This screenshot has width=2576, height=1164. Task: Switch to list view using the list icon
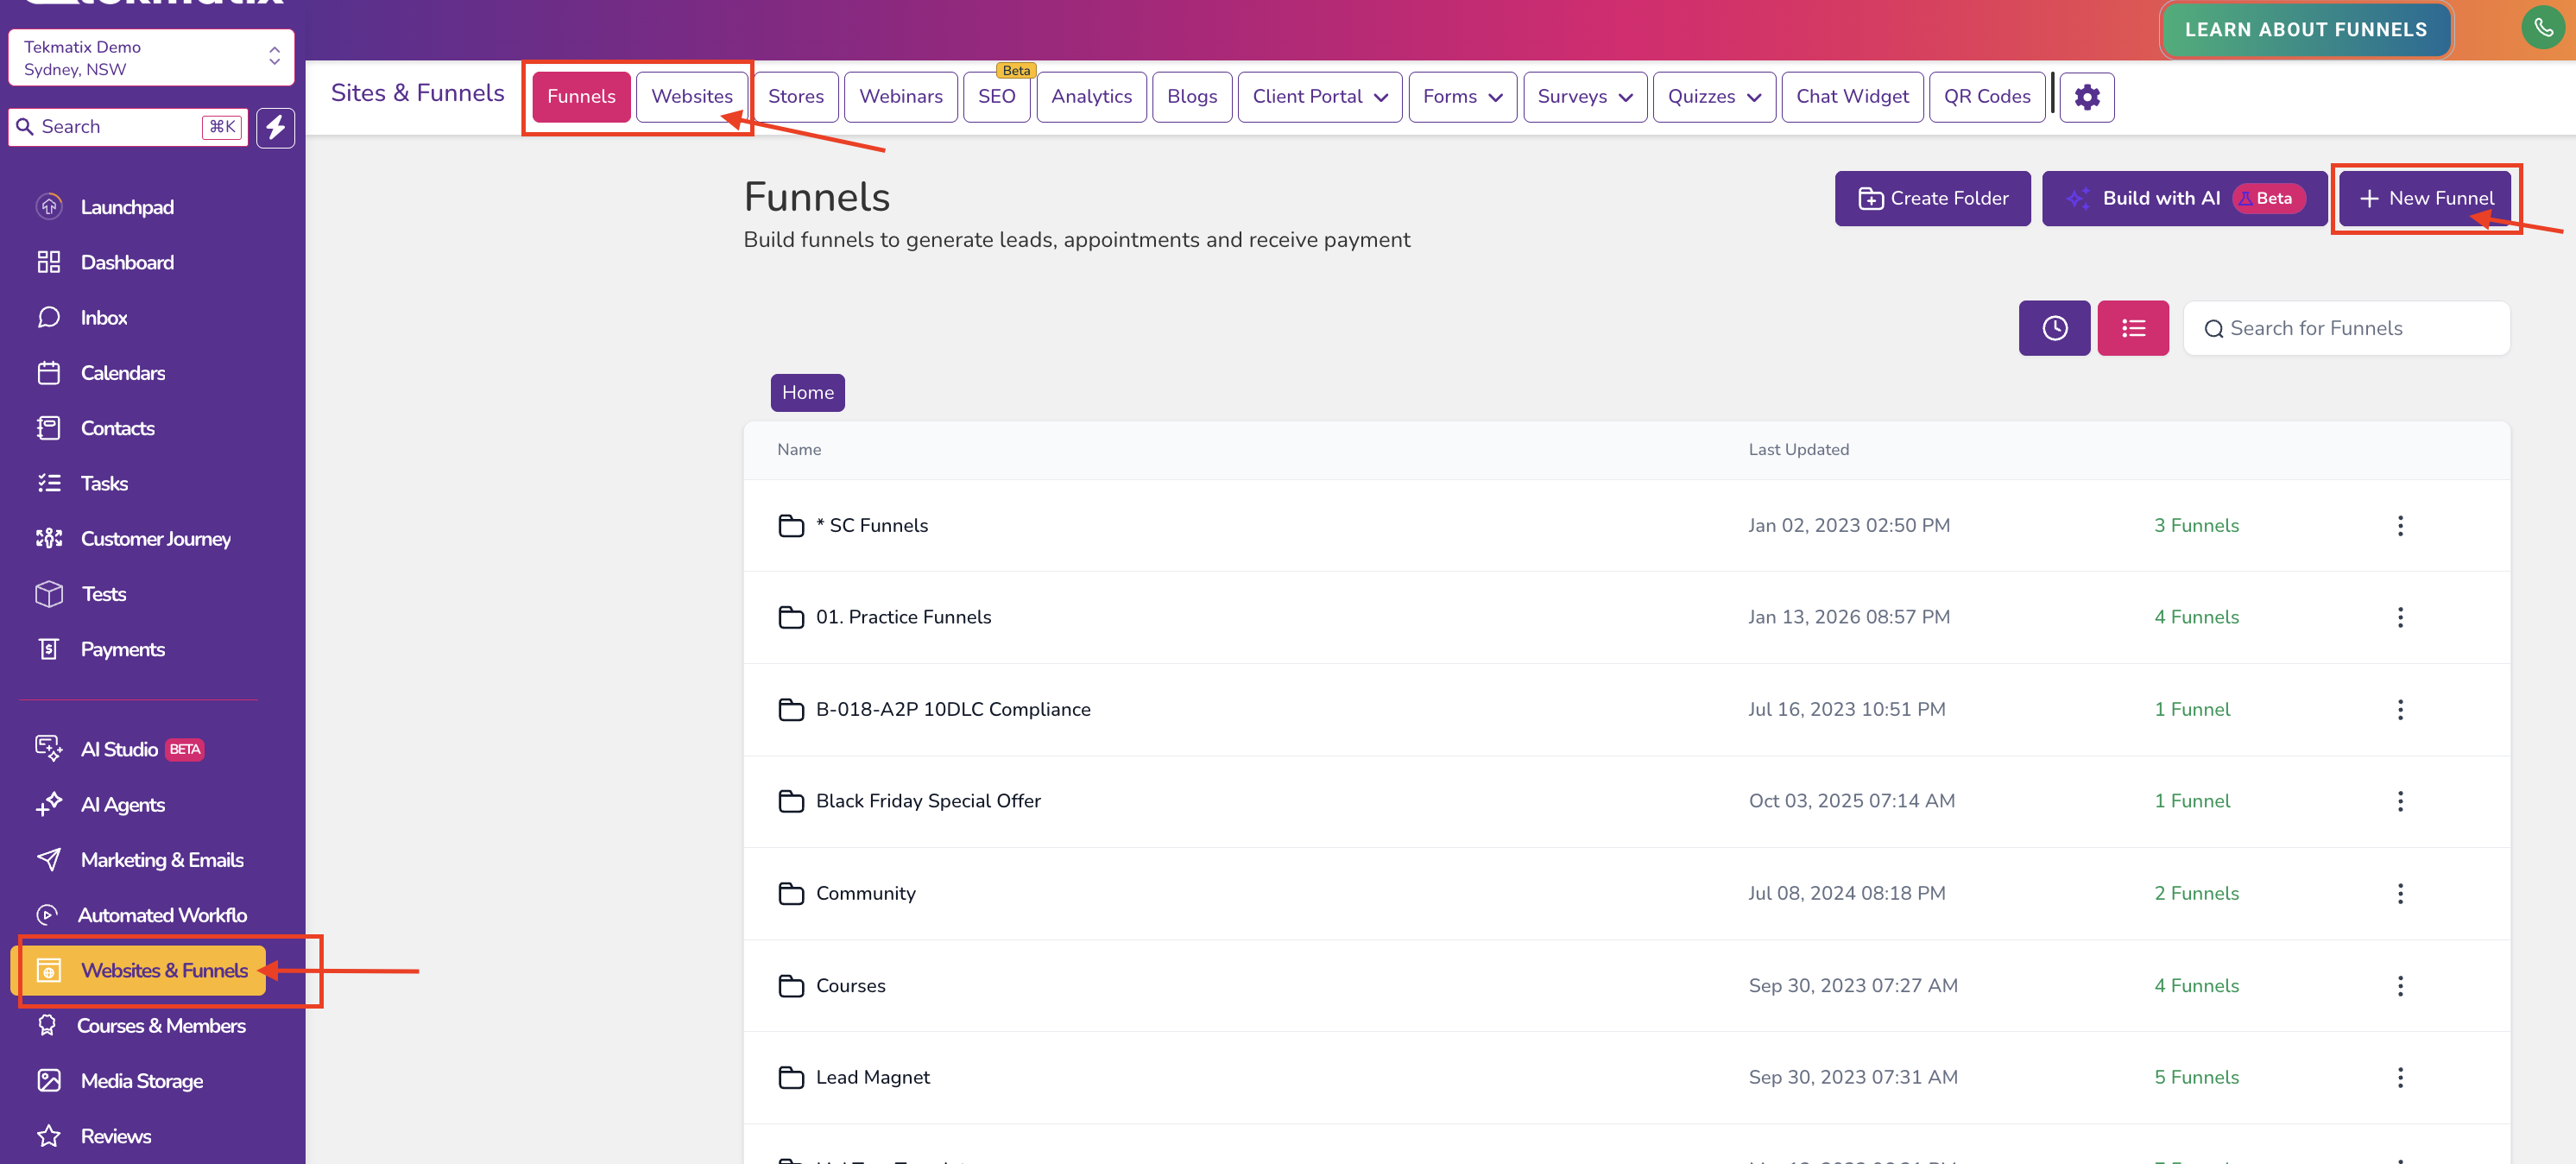pyautogui.click(x=2133, y=327)
